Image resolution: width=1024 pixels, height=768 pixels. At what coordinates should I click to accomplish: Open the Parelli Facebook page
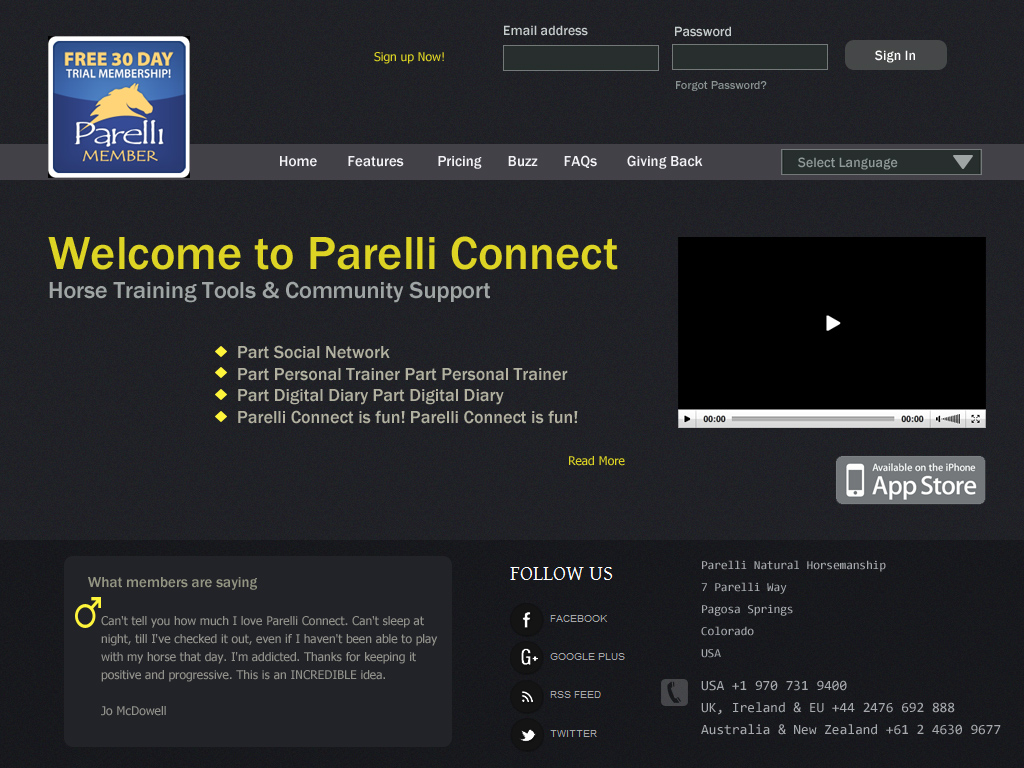[527, 619]
